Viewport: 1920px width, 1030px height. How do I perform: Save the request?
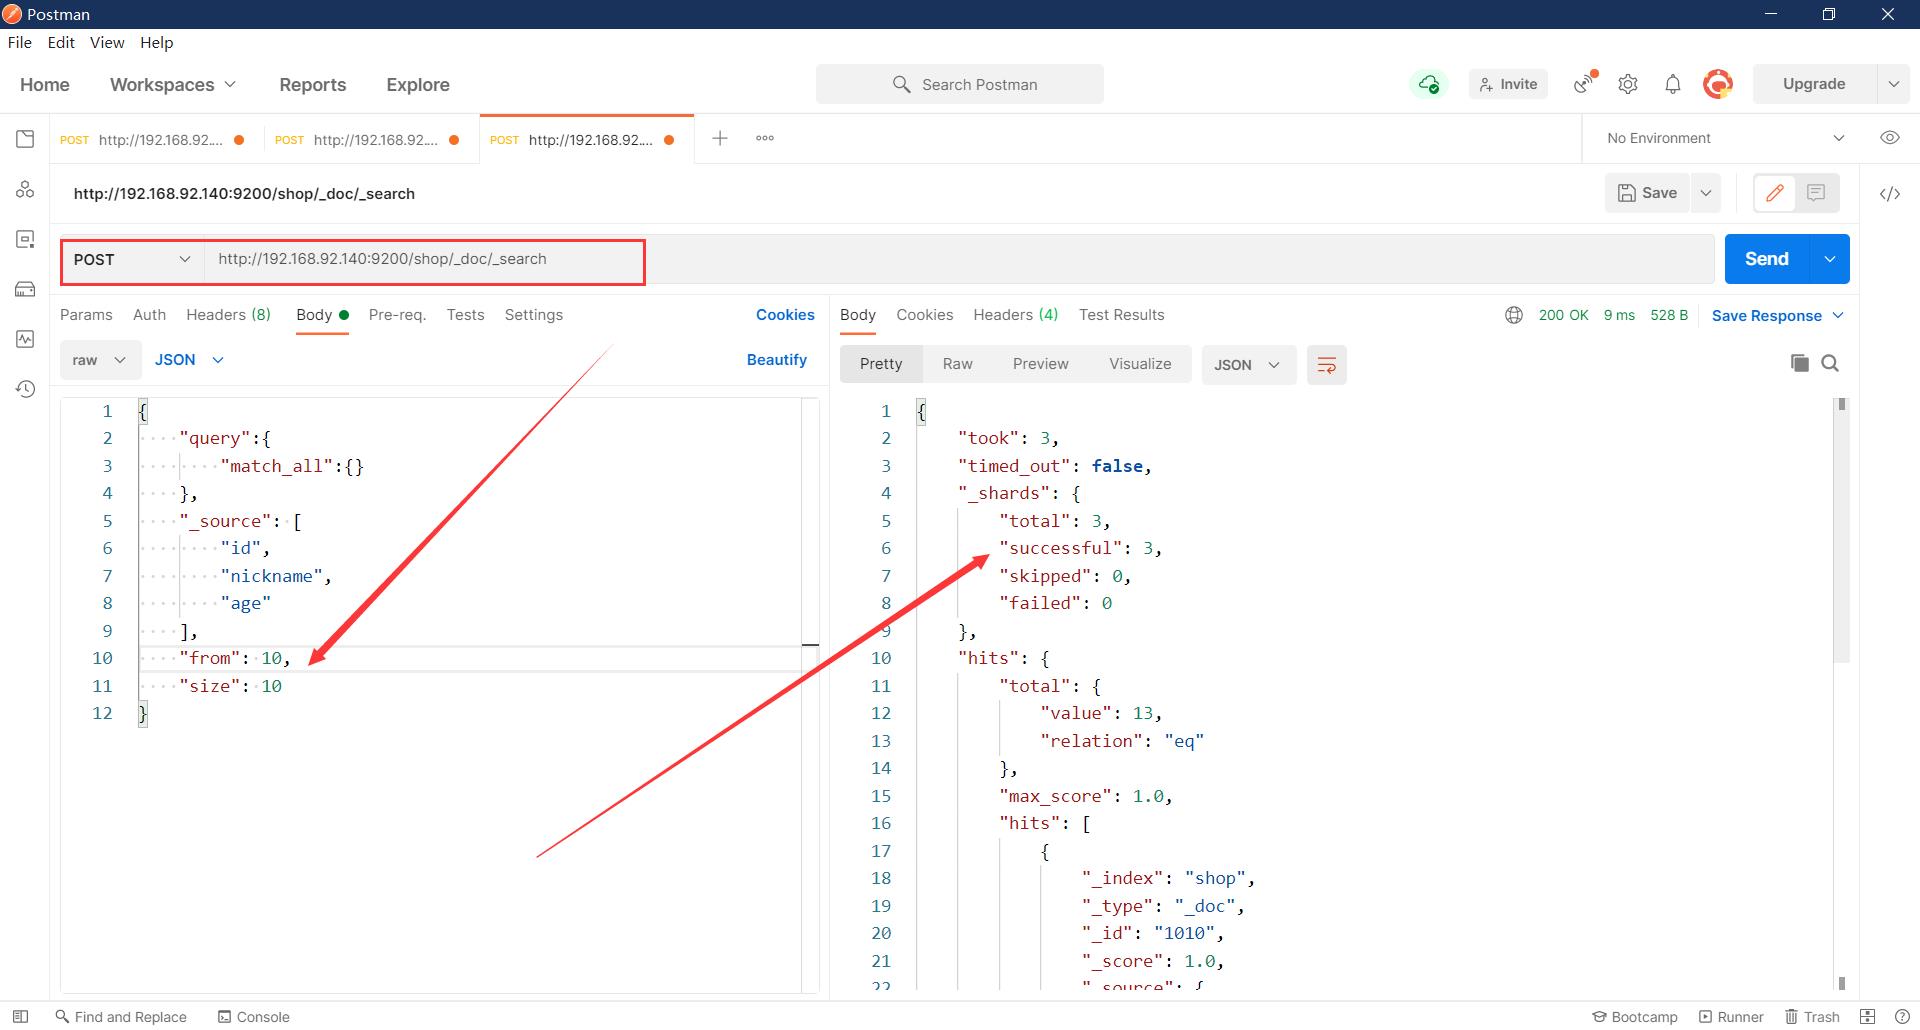pyautogui.click(x=1647, y=193)
